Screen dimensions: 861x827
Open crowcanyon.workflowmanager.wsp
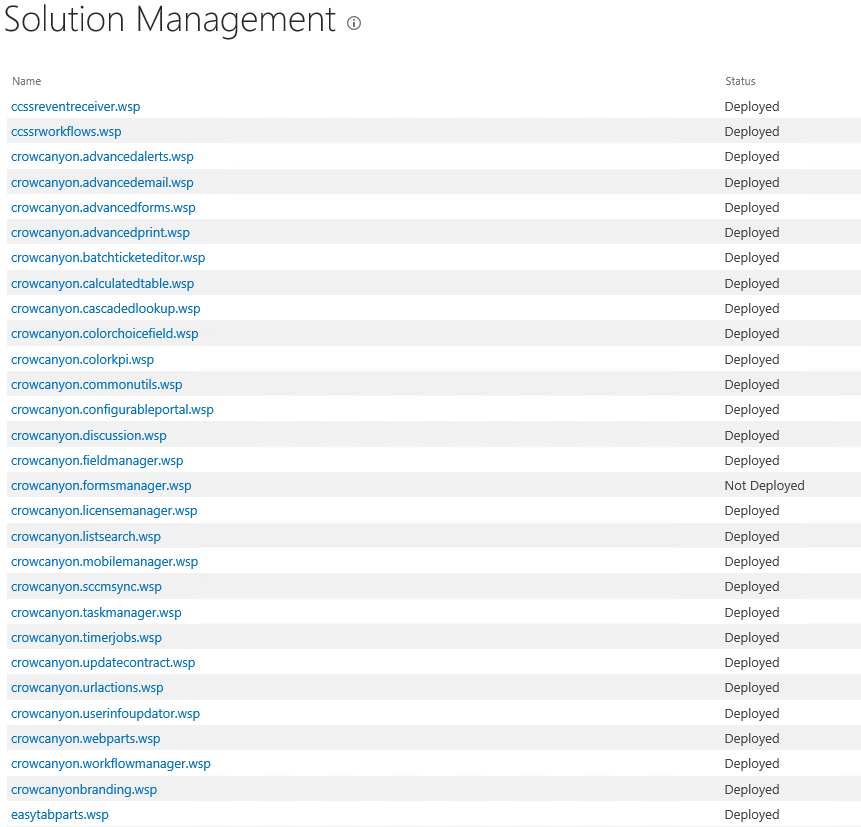(x=111, y=764)
